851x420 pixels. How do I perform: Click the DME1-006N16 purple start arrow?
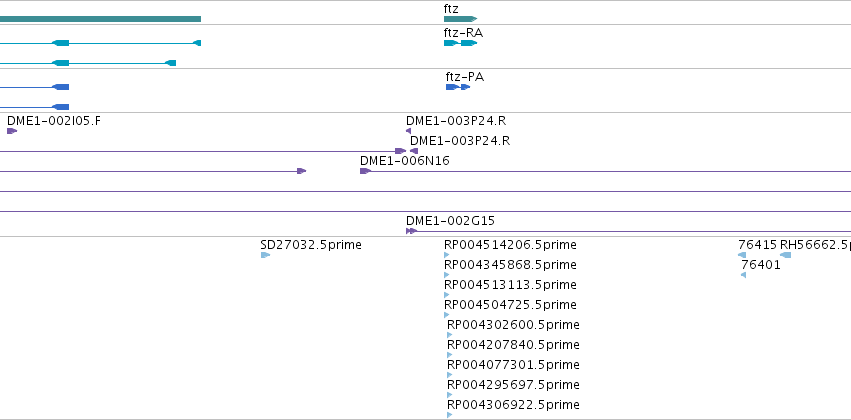(365, 171)
